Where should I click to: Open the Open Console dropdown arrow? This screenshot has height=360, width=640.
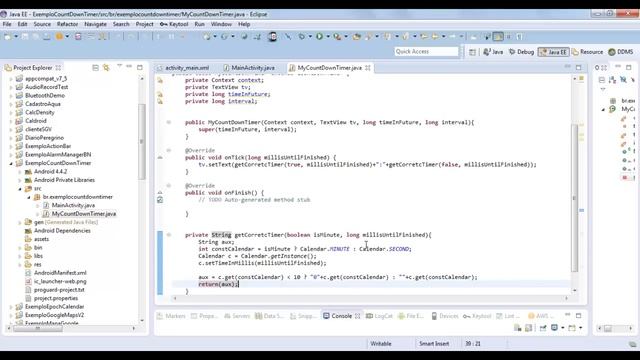point(580,328)
